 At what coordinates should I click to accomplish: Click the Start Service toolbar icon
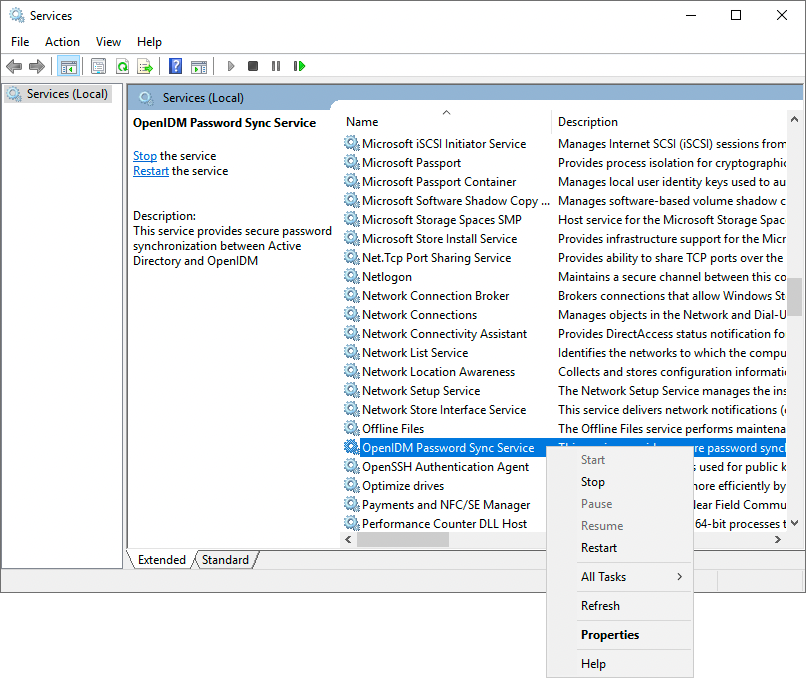231,66
